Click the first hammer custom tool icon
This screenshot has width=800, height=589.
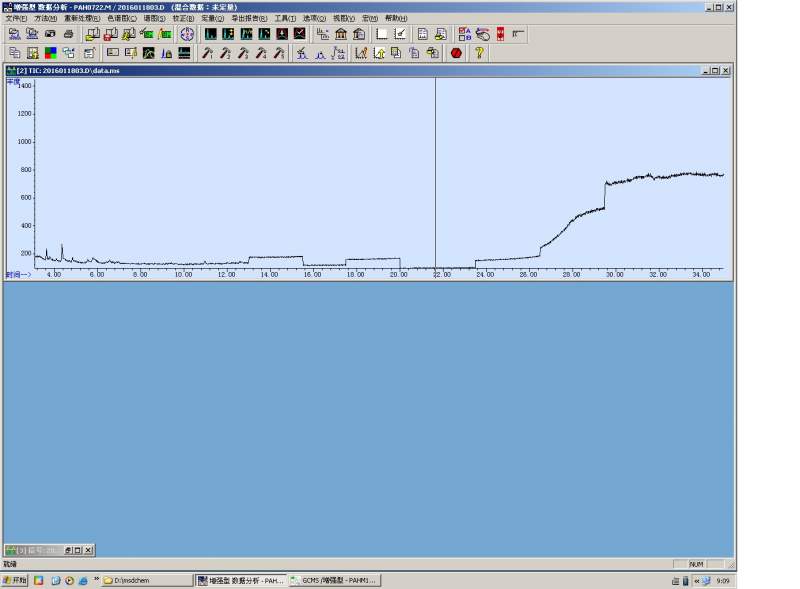pos(208,53)
